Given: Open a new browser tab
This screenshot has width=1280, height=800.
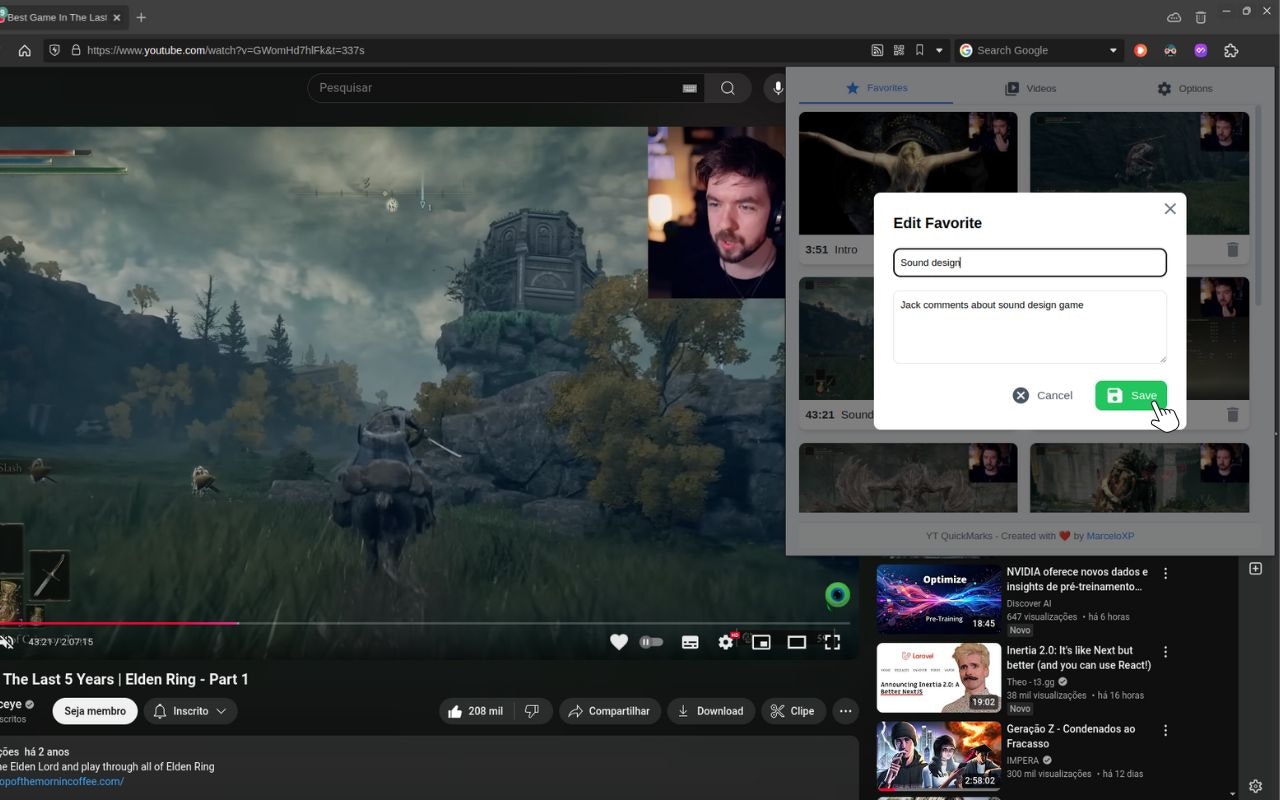Looking at the screenshot, I should pos(141,17).
